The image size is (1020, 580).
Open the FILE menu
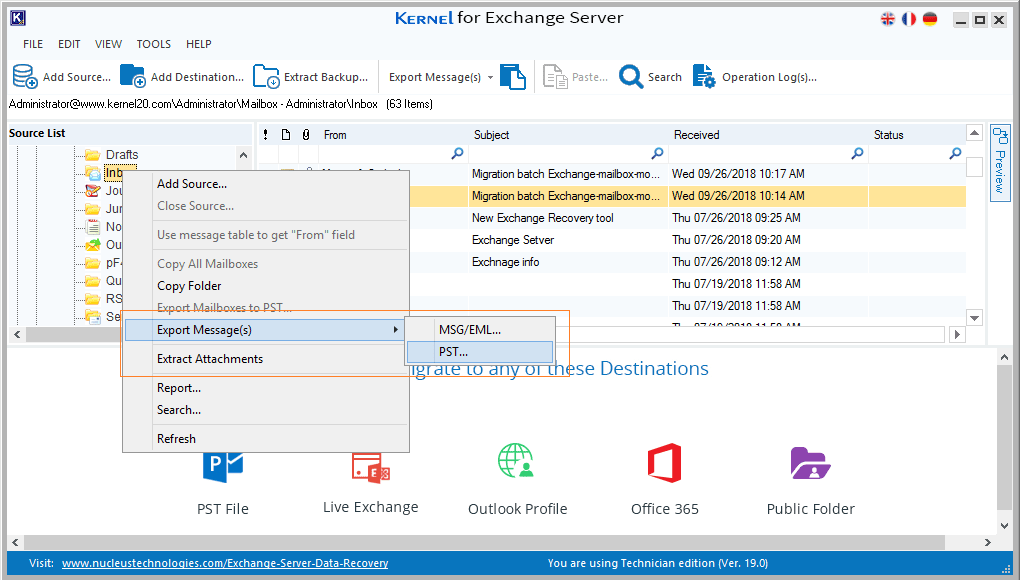point(33,44)
